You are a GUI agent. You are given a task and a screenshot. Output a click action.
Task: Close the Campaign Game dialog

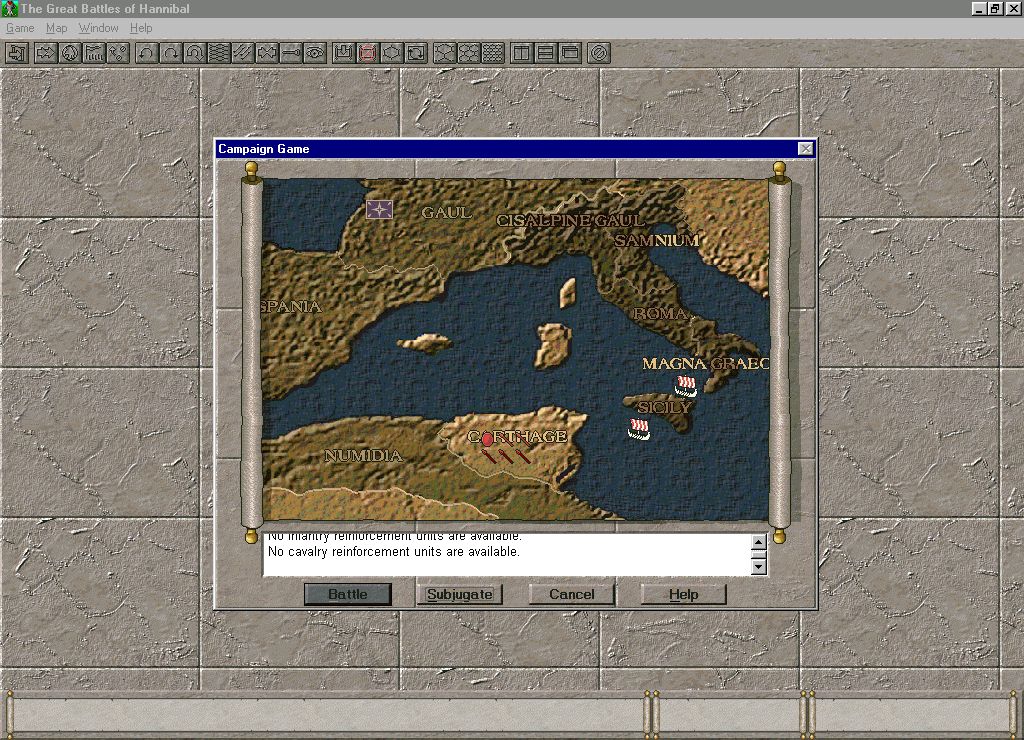coord(806,149)
